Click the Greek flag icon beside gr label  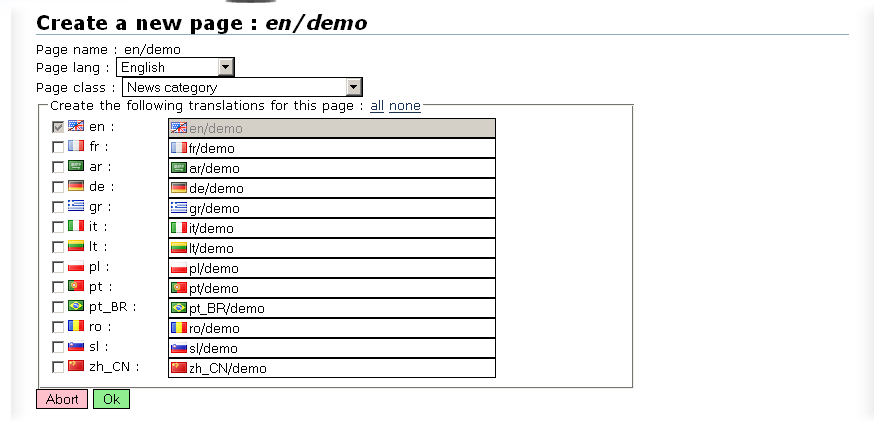[76, 206]
